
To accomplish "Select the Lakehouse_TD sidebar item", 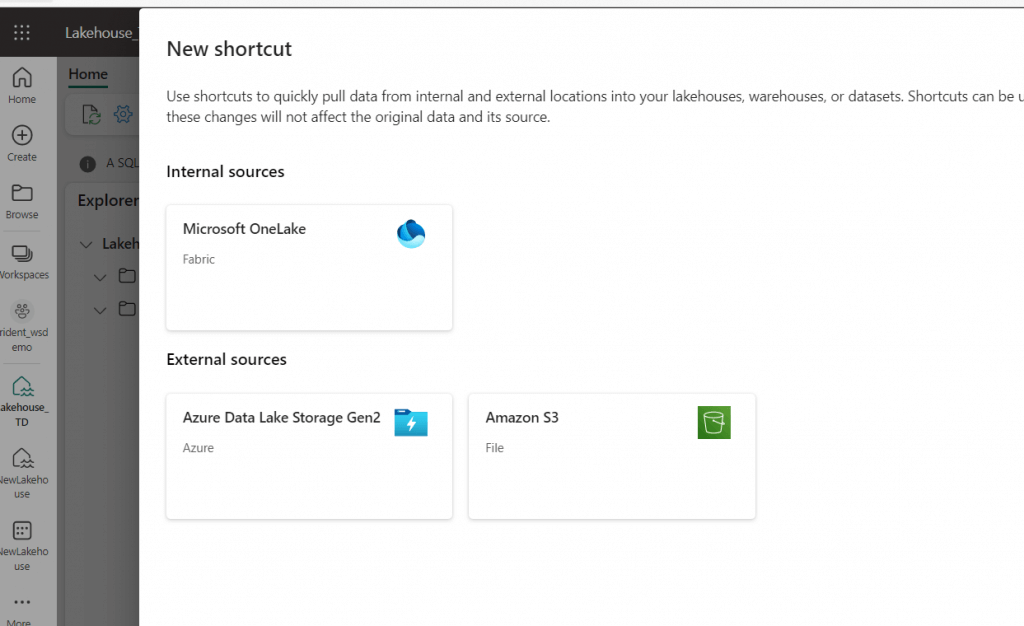I will pyautogui.click(x=22, y=401).
